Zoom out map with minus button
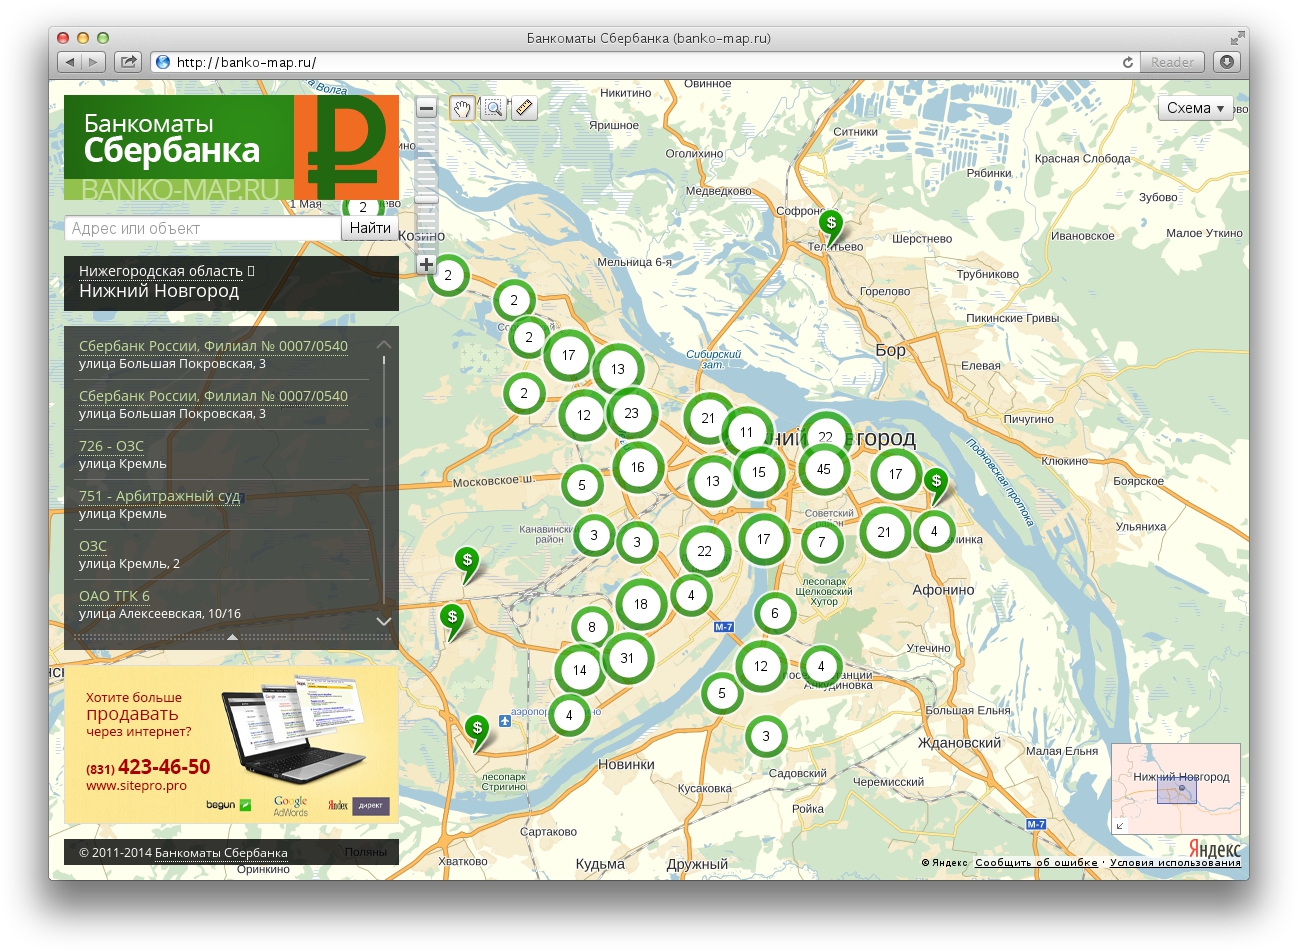This screenshot has height=951, width=1298. pos(427,108)
